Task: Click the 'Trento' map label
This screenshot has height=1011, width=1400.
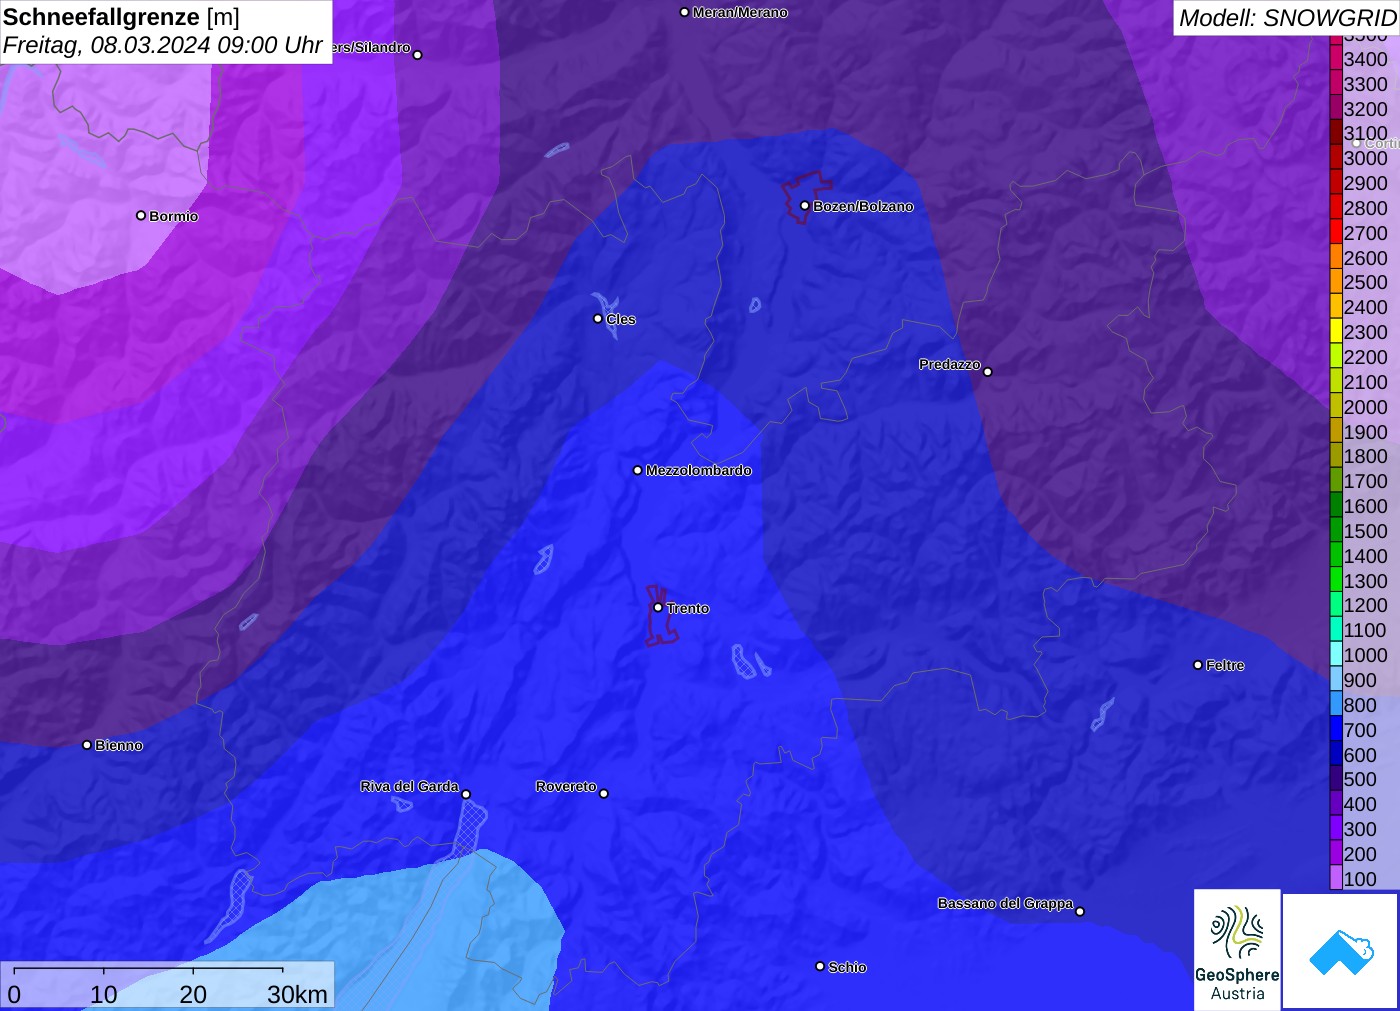Action: [x=688, y=608]
